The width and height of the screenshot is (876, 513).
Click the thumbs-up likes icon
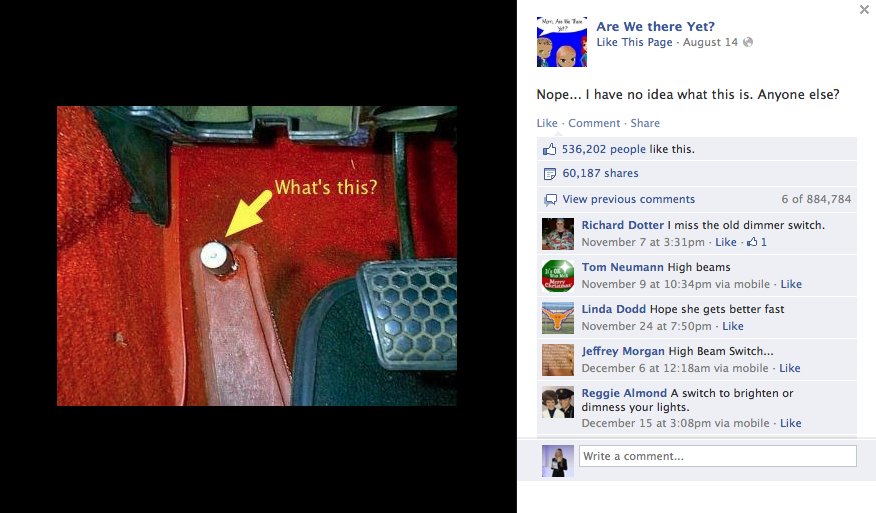coord(550,149)
